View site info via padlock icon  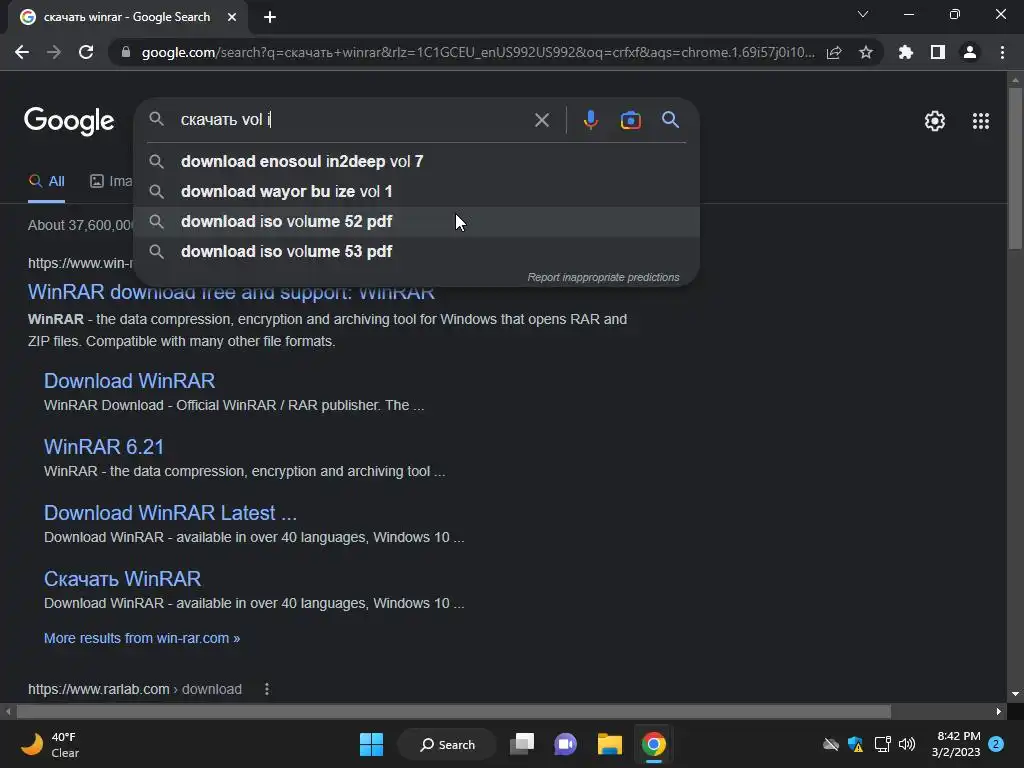point(126,52)
